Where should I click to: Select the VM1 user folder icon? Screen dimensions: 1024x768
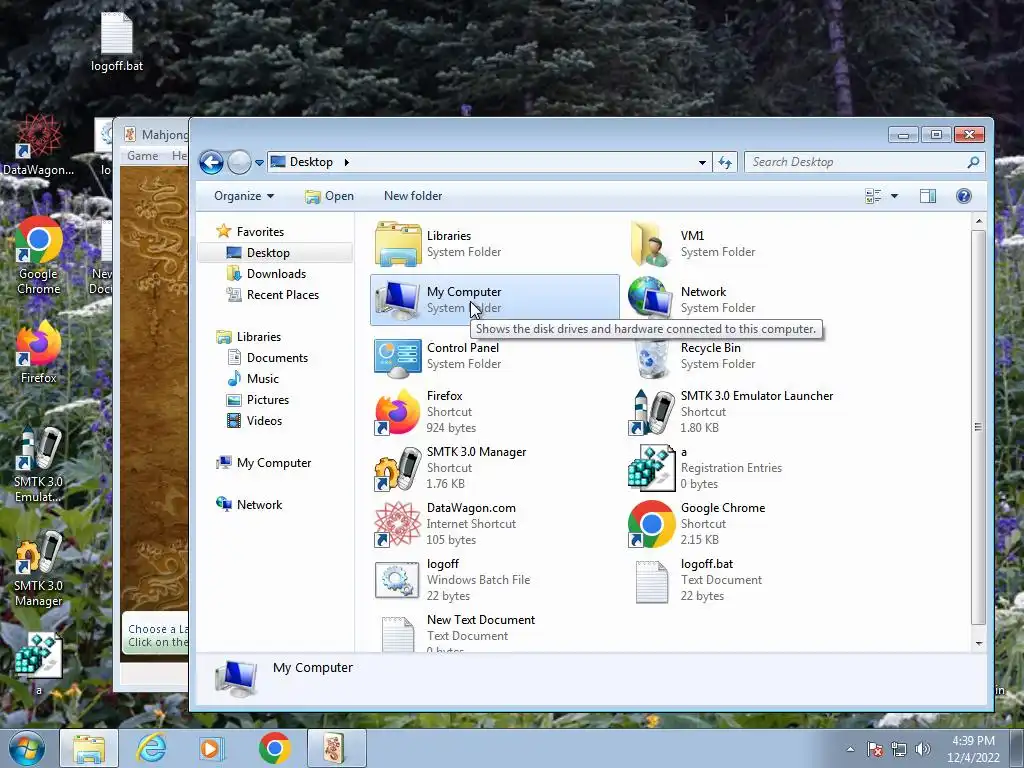tap(650, 244)
